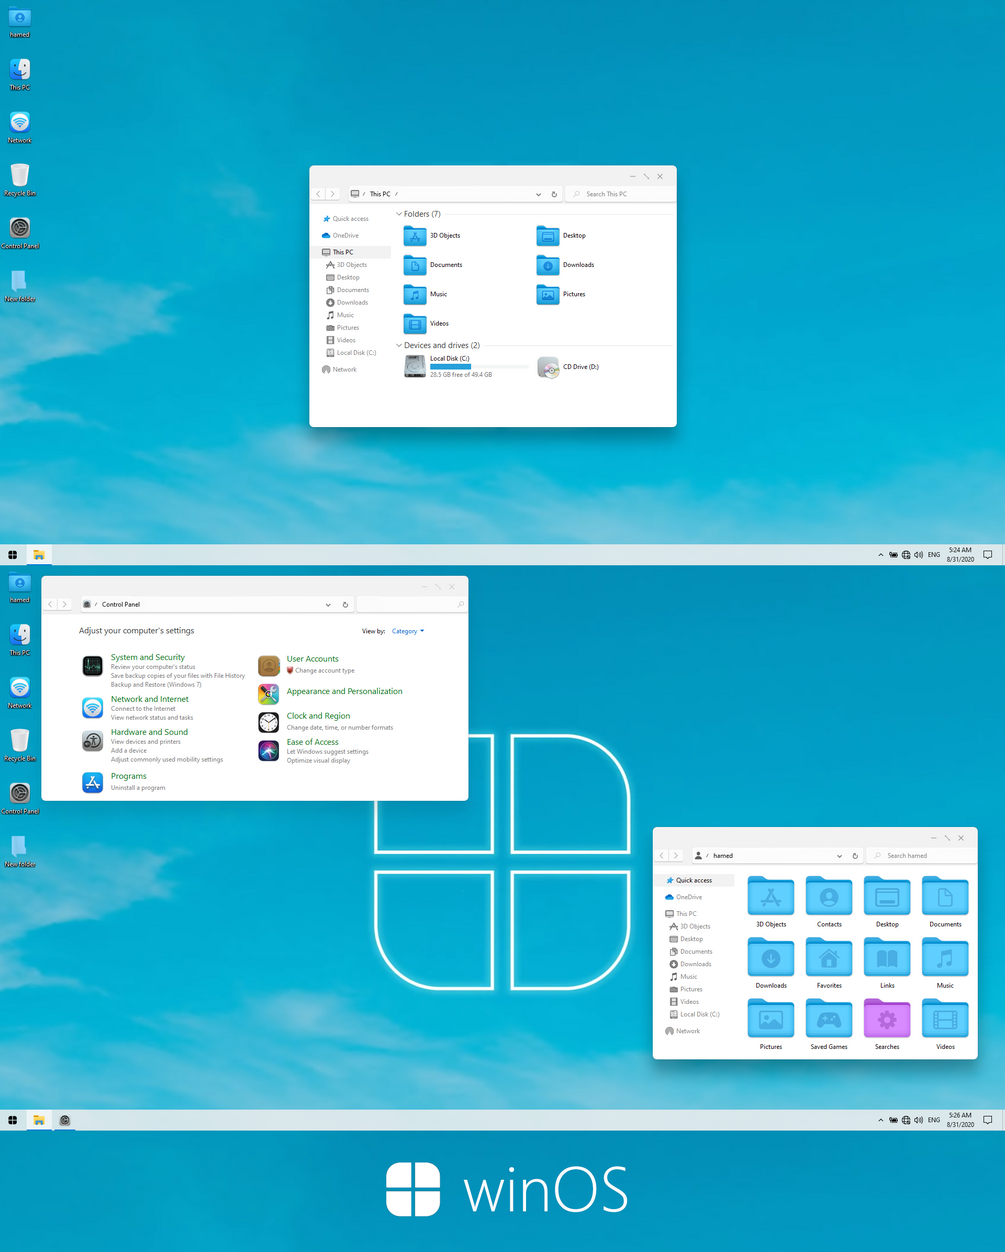Open Backup and Restore (Windows 7) link
This screenshot has width=1005, height=1252.
(156, 685)
